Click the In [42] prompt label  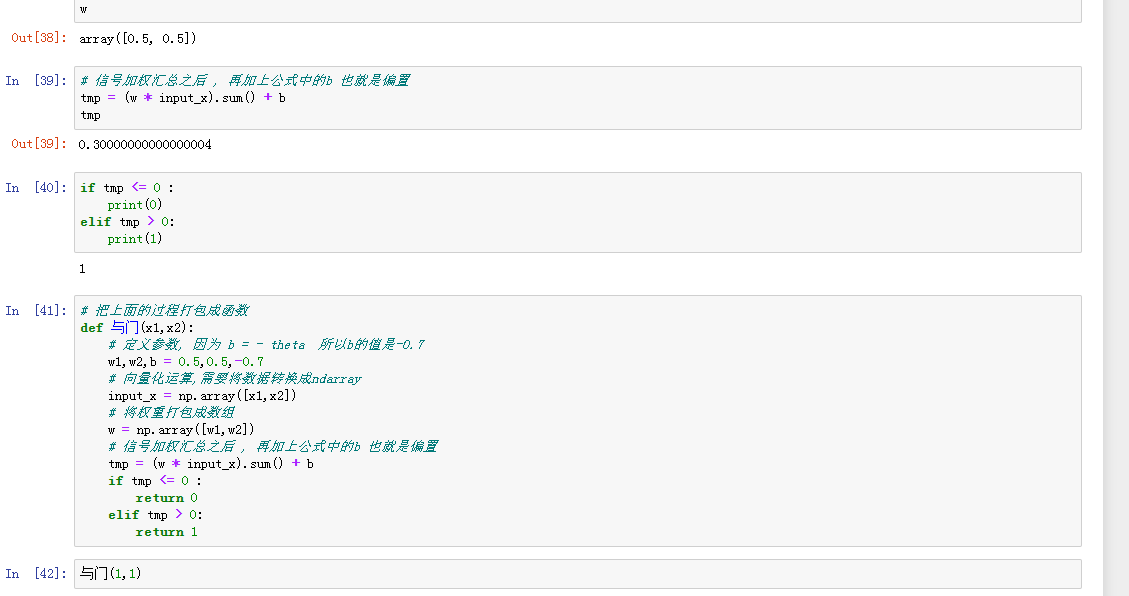[35, 573]
